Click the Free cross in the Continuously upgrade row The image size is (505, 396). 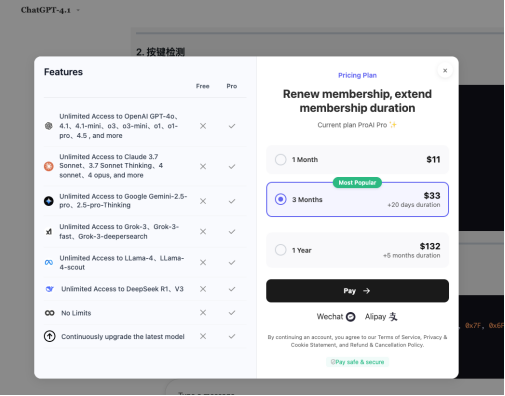click(x=203, y=336)
